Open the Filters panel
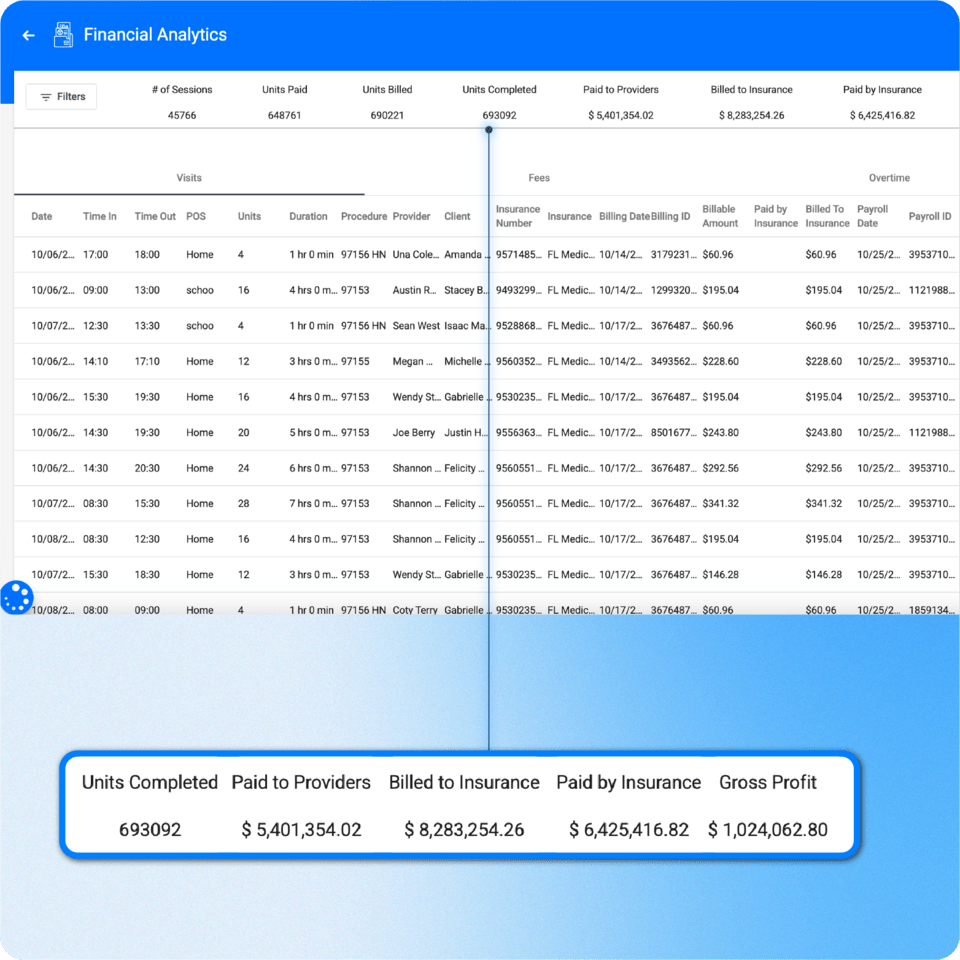 pos(61,96)
